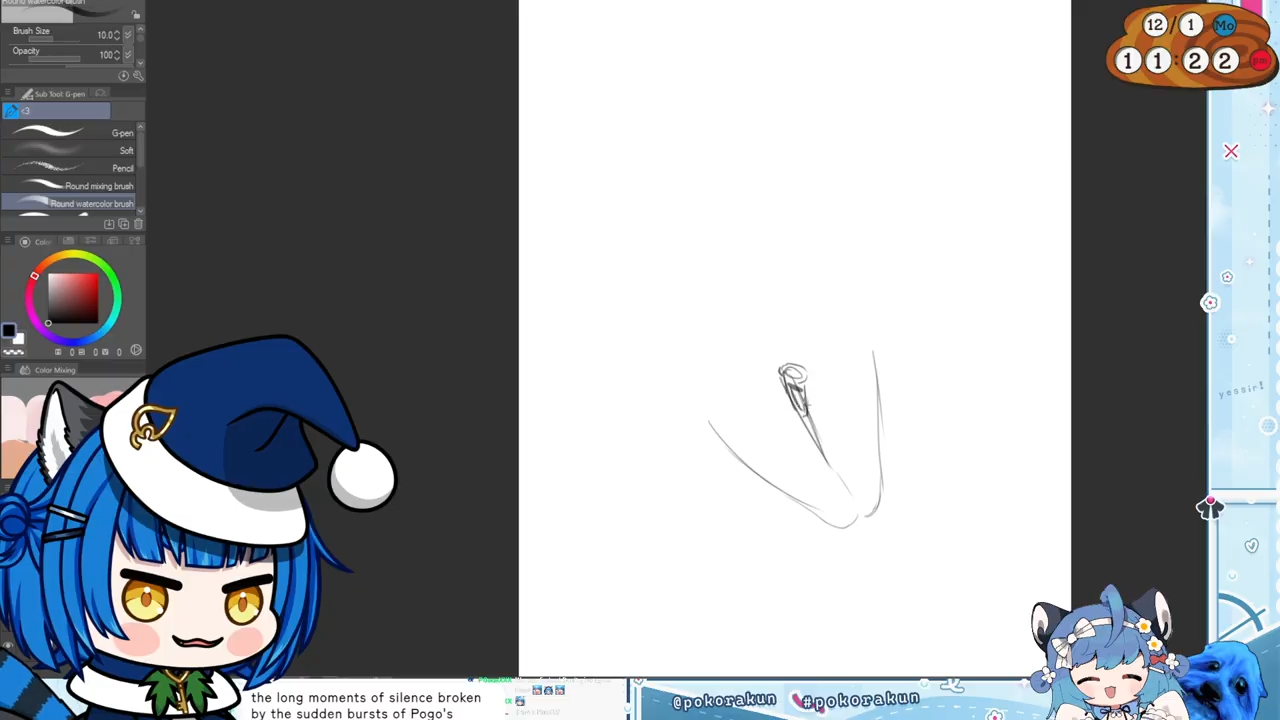Adjust the Opacity slider
1280x720 pixels.
point(55,59)
